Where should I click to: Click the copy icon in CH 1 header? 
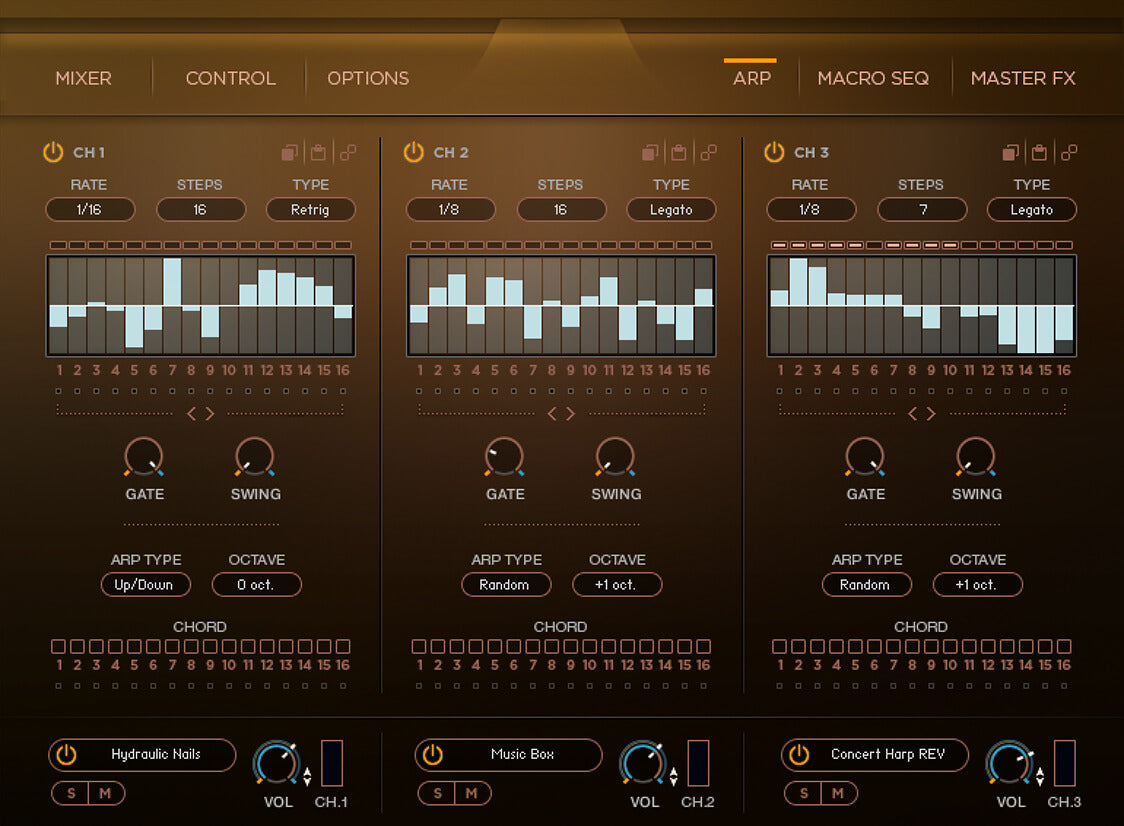(x=290, y=153)
